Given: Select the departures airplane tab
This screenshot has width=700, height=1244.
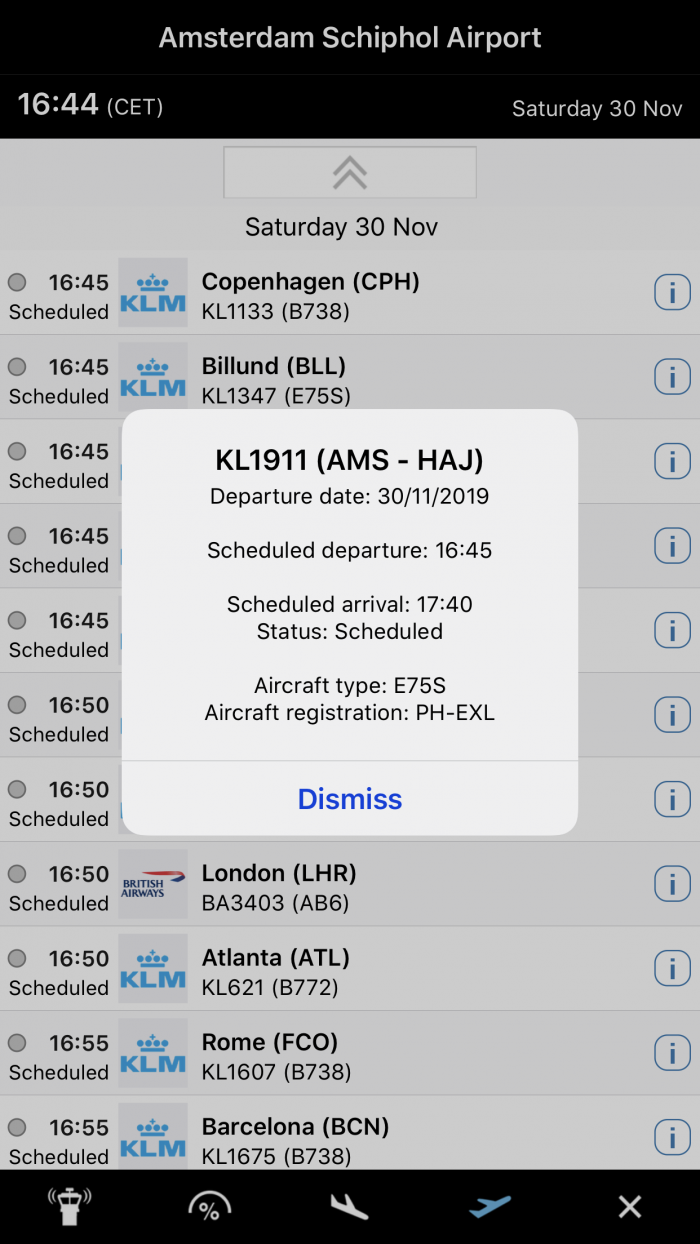Looking at the screenshot, I should tap(490, 1207).
